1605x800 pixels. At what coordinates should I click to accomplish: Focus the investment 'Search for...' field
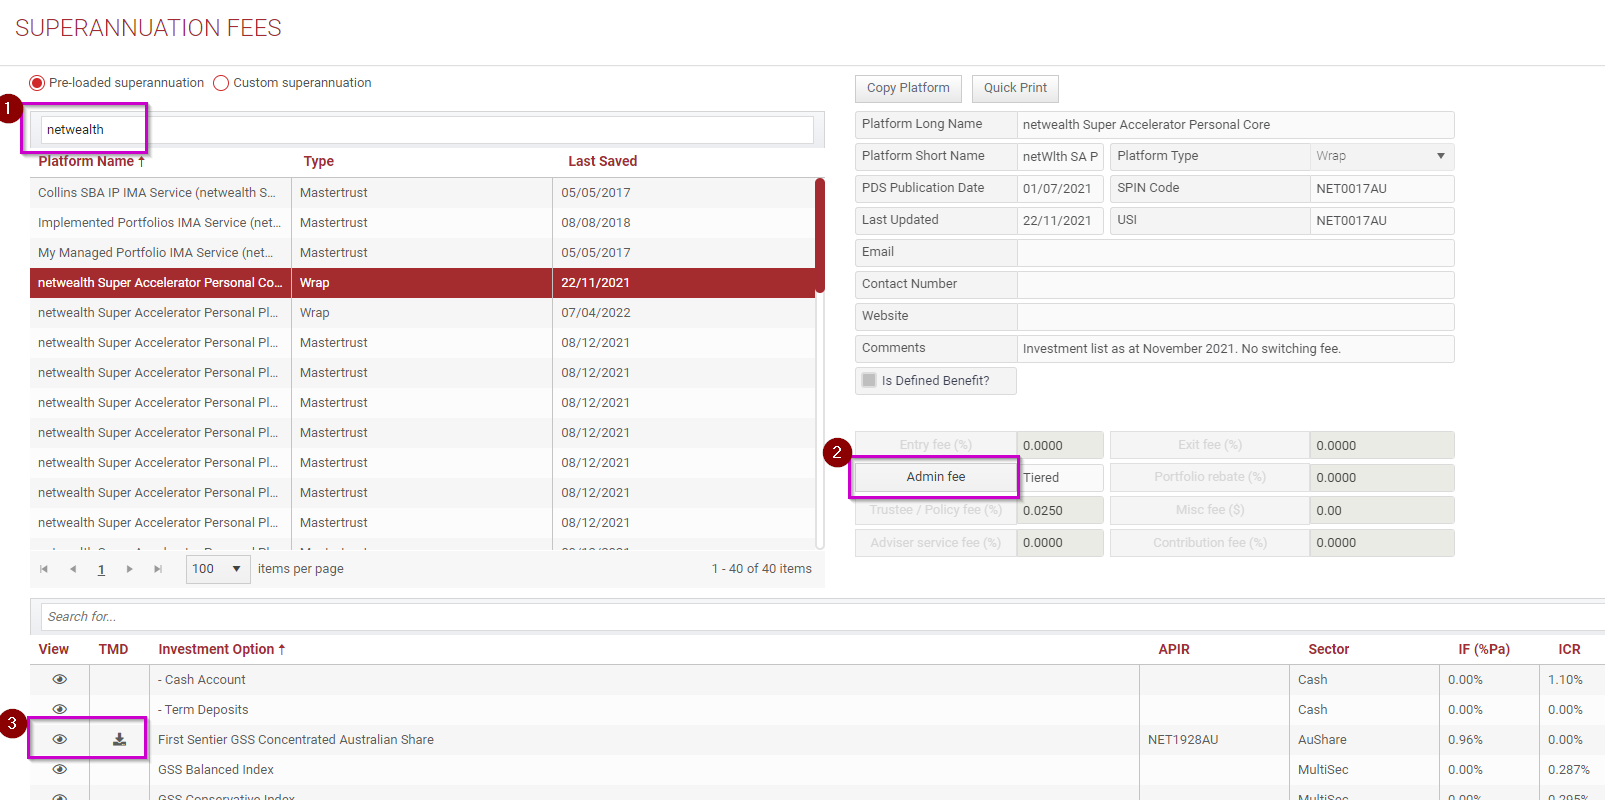click(x=822, y=617)
